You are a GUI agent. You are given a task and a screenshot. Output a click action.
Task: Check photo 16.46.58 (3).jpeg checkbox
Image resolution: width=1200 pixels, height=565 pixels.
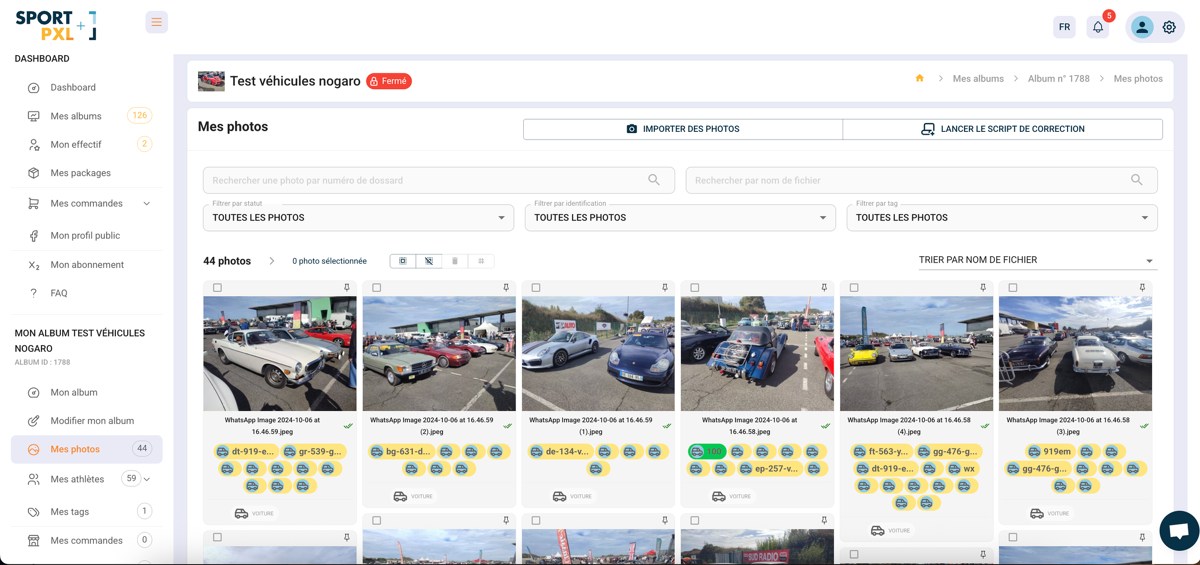point(1012,288)
